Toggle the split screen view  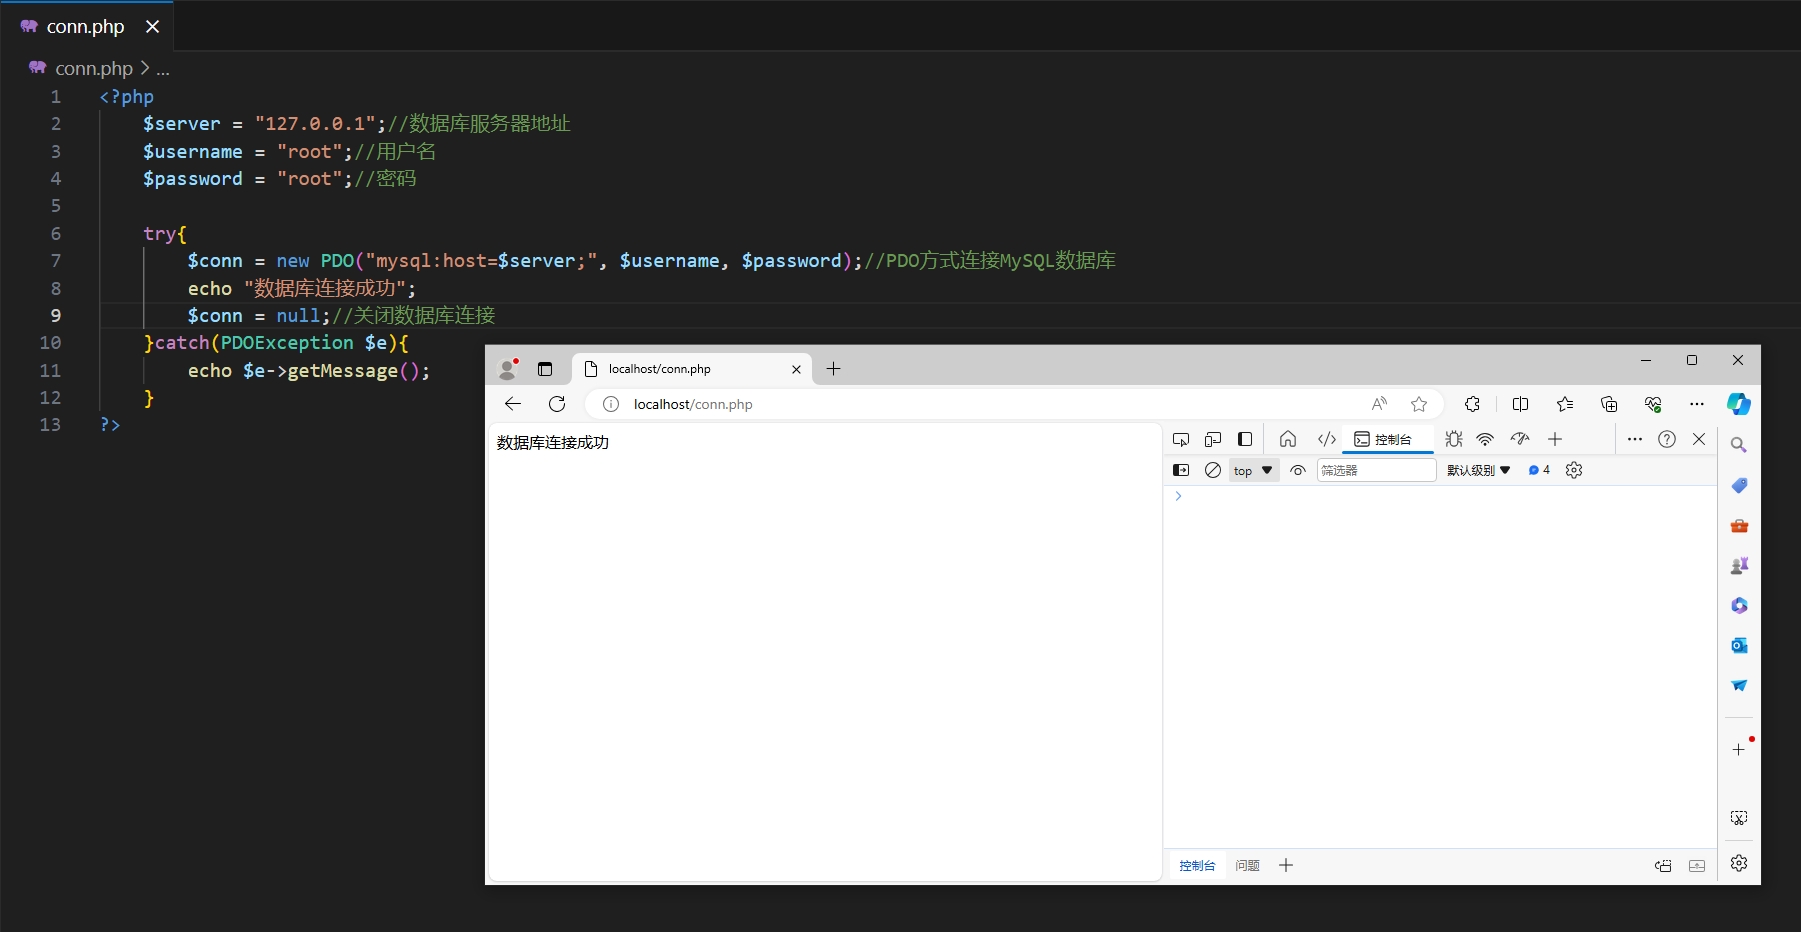(x=1521, y=404)
